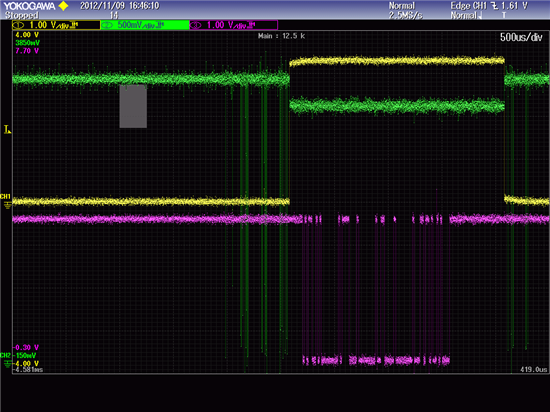Click the trigger level marker on left edge
The image size is (550, 412).
click(7, 129)
